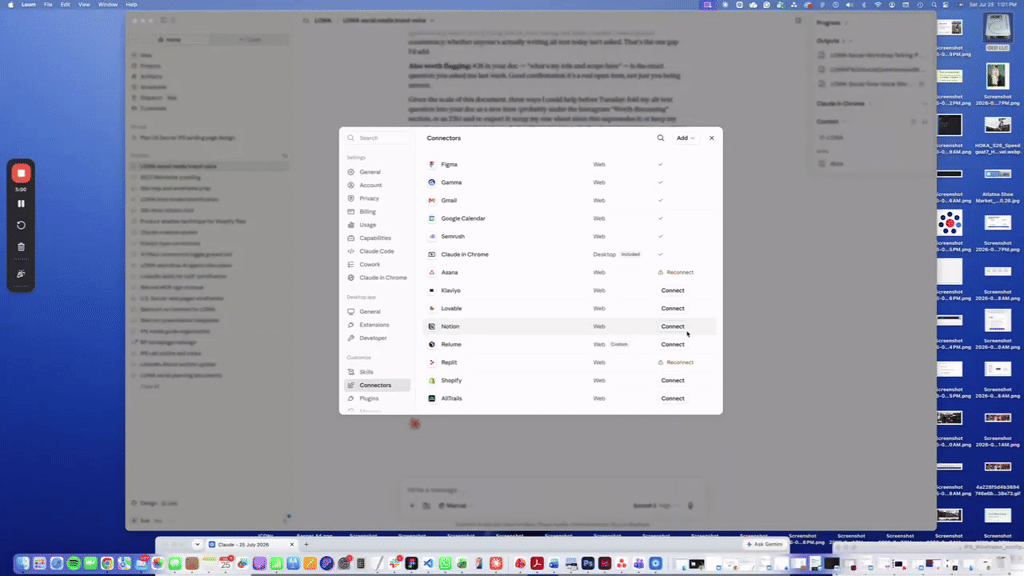
Task: Open Developer settings
Action: coord(373,338)
